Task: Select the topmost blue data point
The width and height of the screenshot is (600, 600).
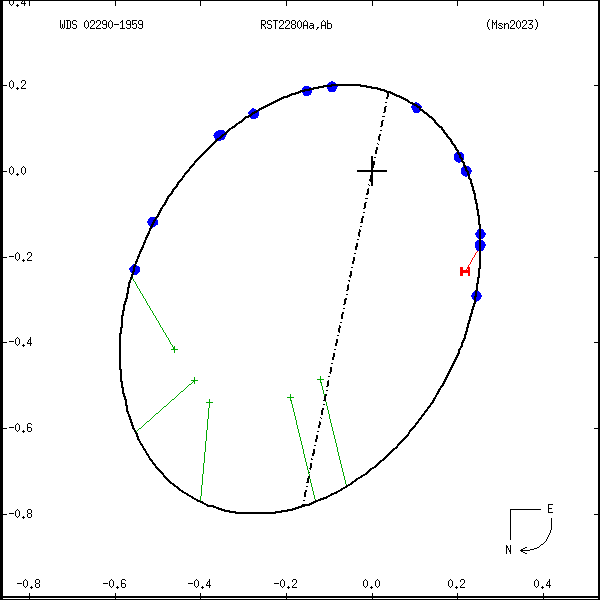Action: click(332, 87)
